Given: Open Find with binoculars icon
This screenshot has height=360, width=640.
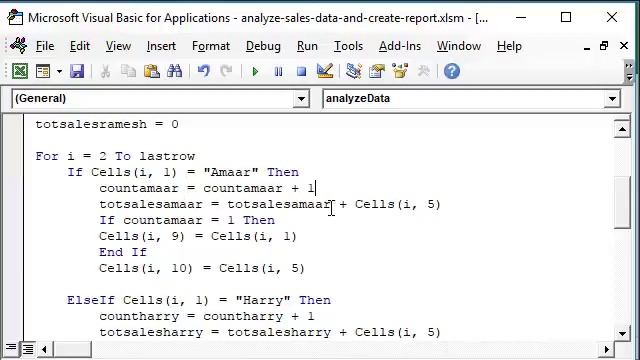Looking at the screenshot, I should tap(175, 71).
